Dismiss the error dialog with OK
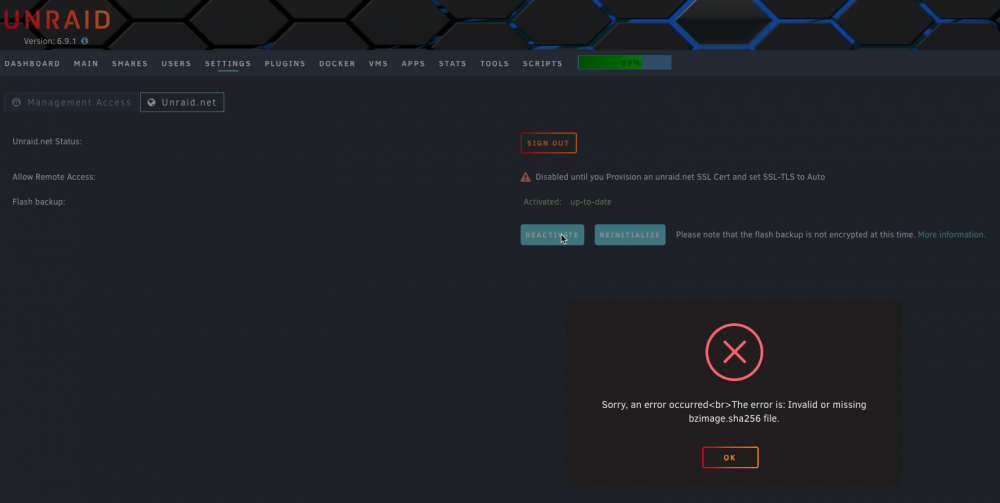The height and width of the screenshot is (503, 1000). tap(730, 458)
